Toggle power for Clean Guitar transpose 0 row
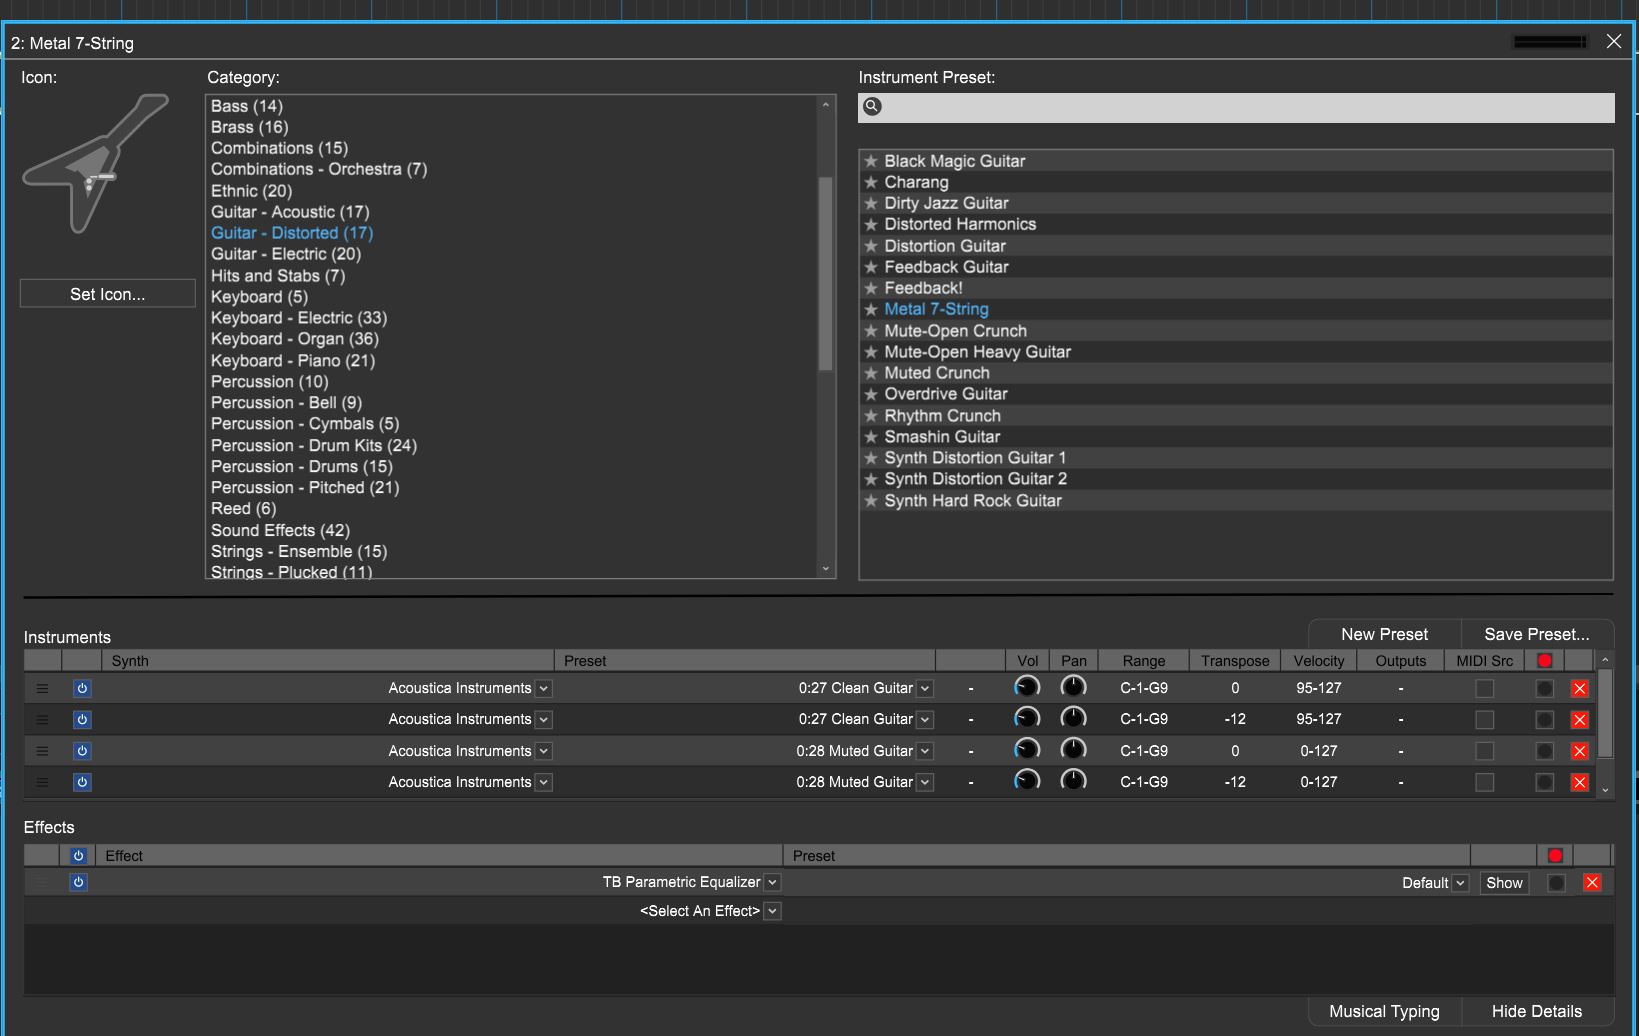The image size is (1639, 1036). 82,688
